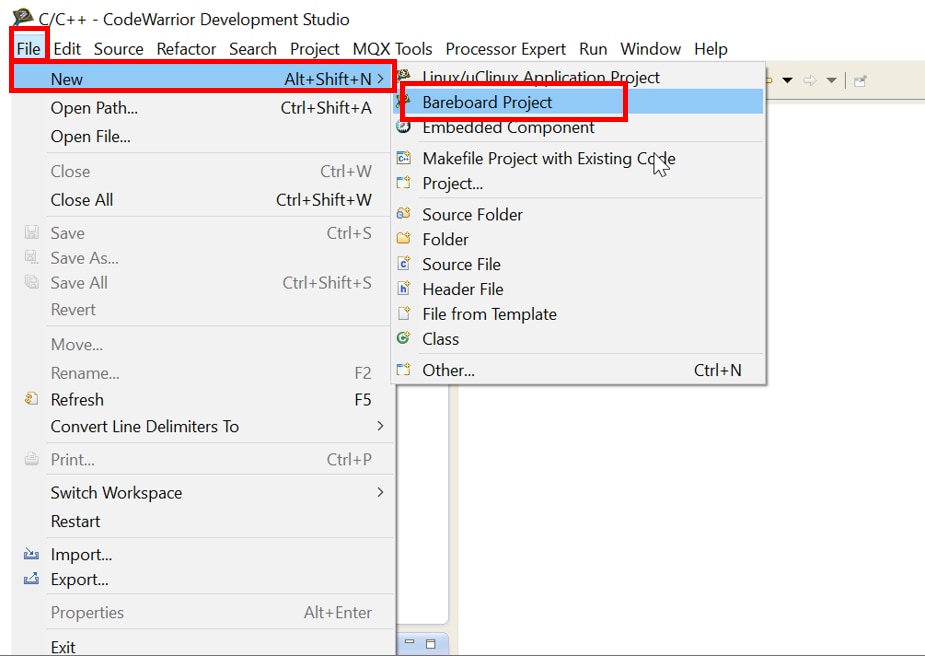The image size is (925, 659).
Task: Click the Makefile Project icon
Action: pos(404,158)
